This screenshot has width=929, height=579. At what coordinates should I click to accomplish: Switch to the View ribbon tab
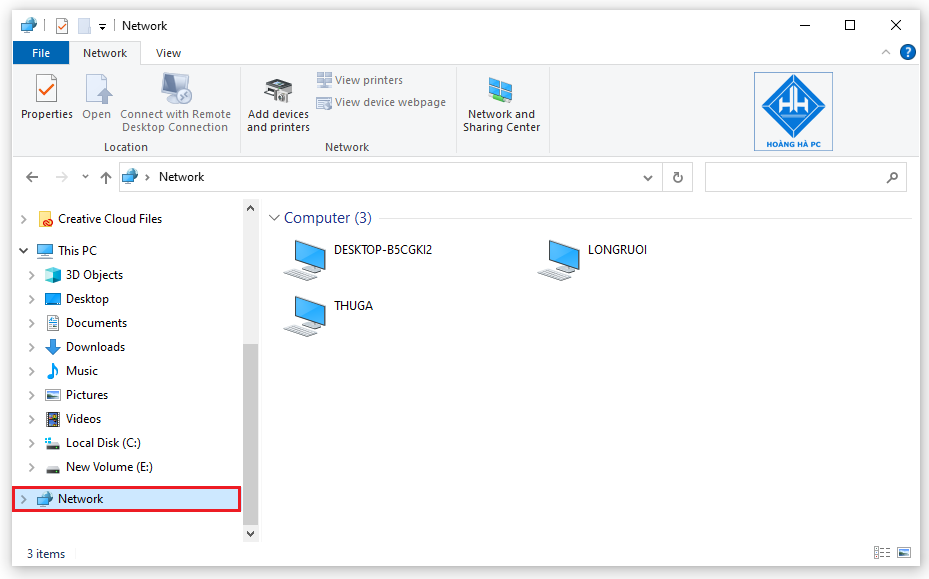[168, 53]
